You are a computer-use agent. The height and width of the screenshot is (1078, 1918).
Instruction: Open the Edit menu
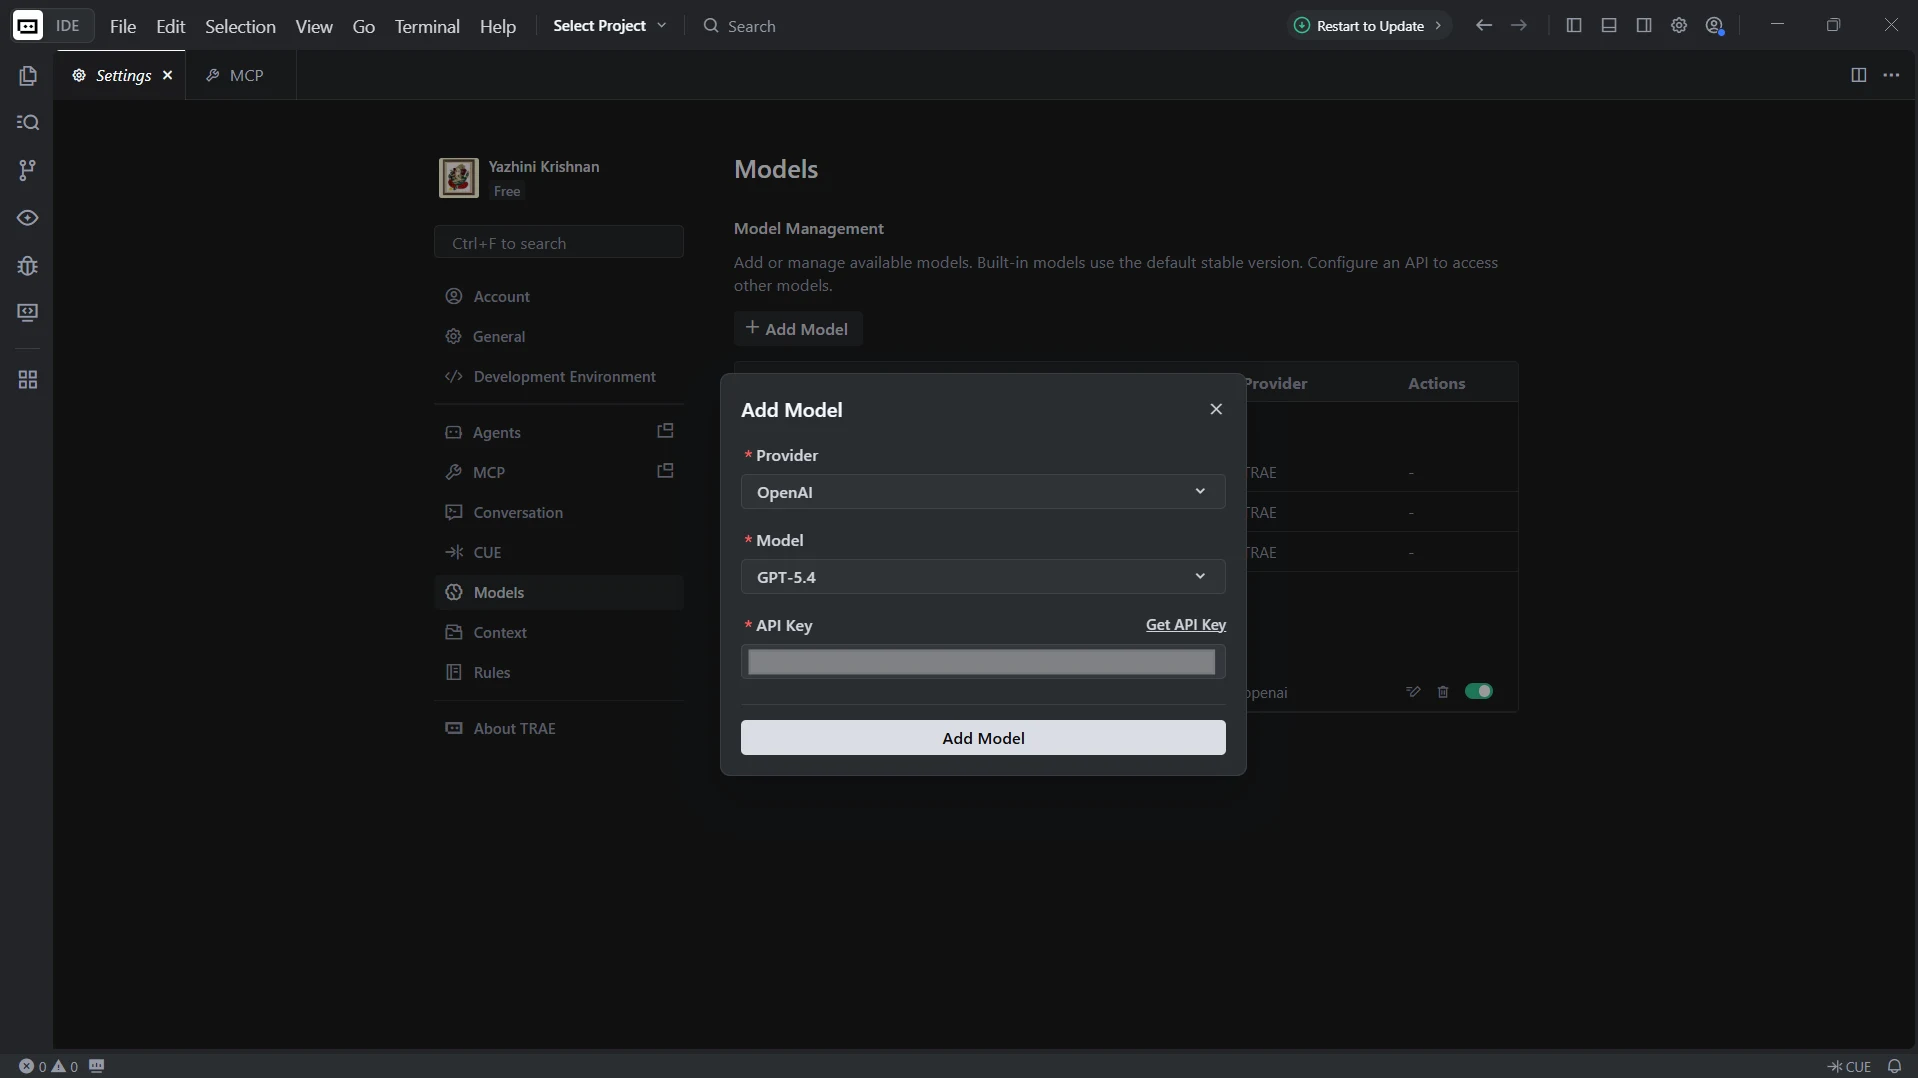tap(171, 26)
